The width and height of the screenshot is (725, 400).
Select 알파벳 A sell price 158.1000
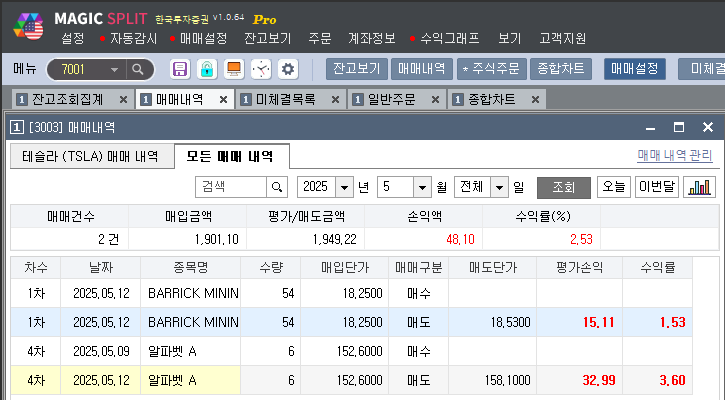(507, 381)
